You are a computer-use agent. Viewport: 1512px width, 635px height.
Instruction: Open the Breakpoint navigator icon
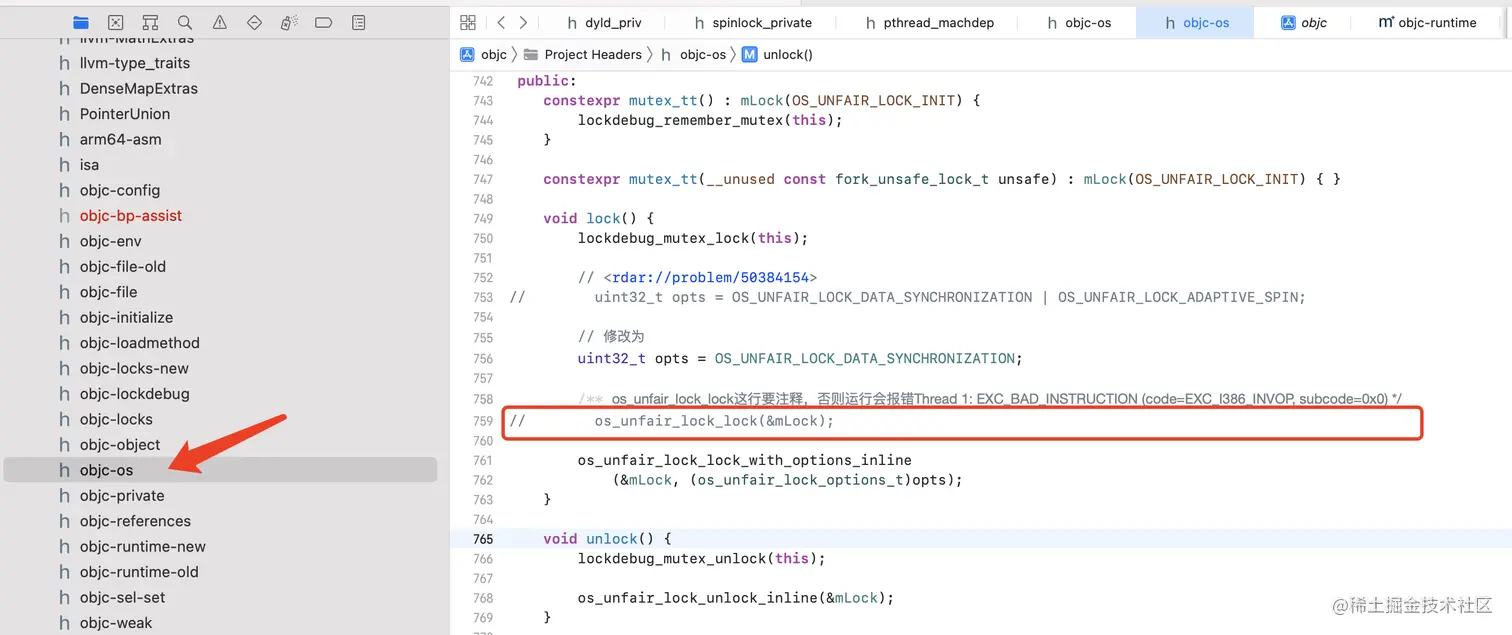click(x=323, y=22)
